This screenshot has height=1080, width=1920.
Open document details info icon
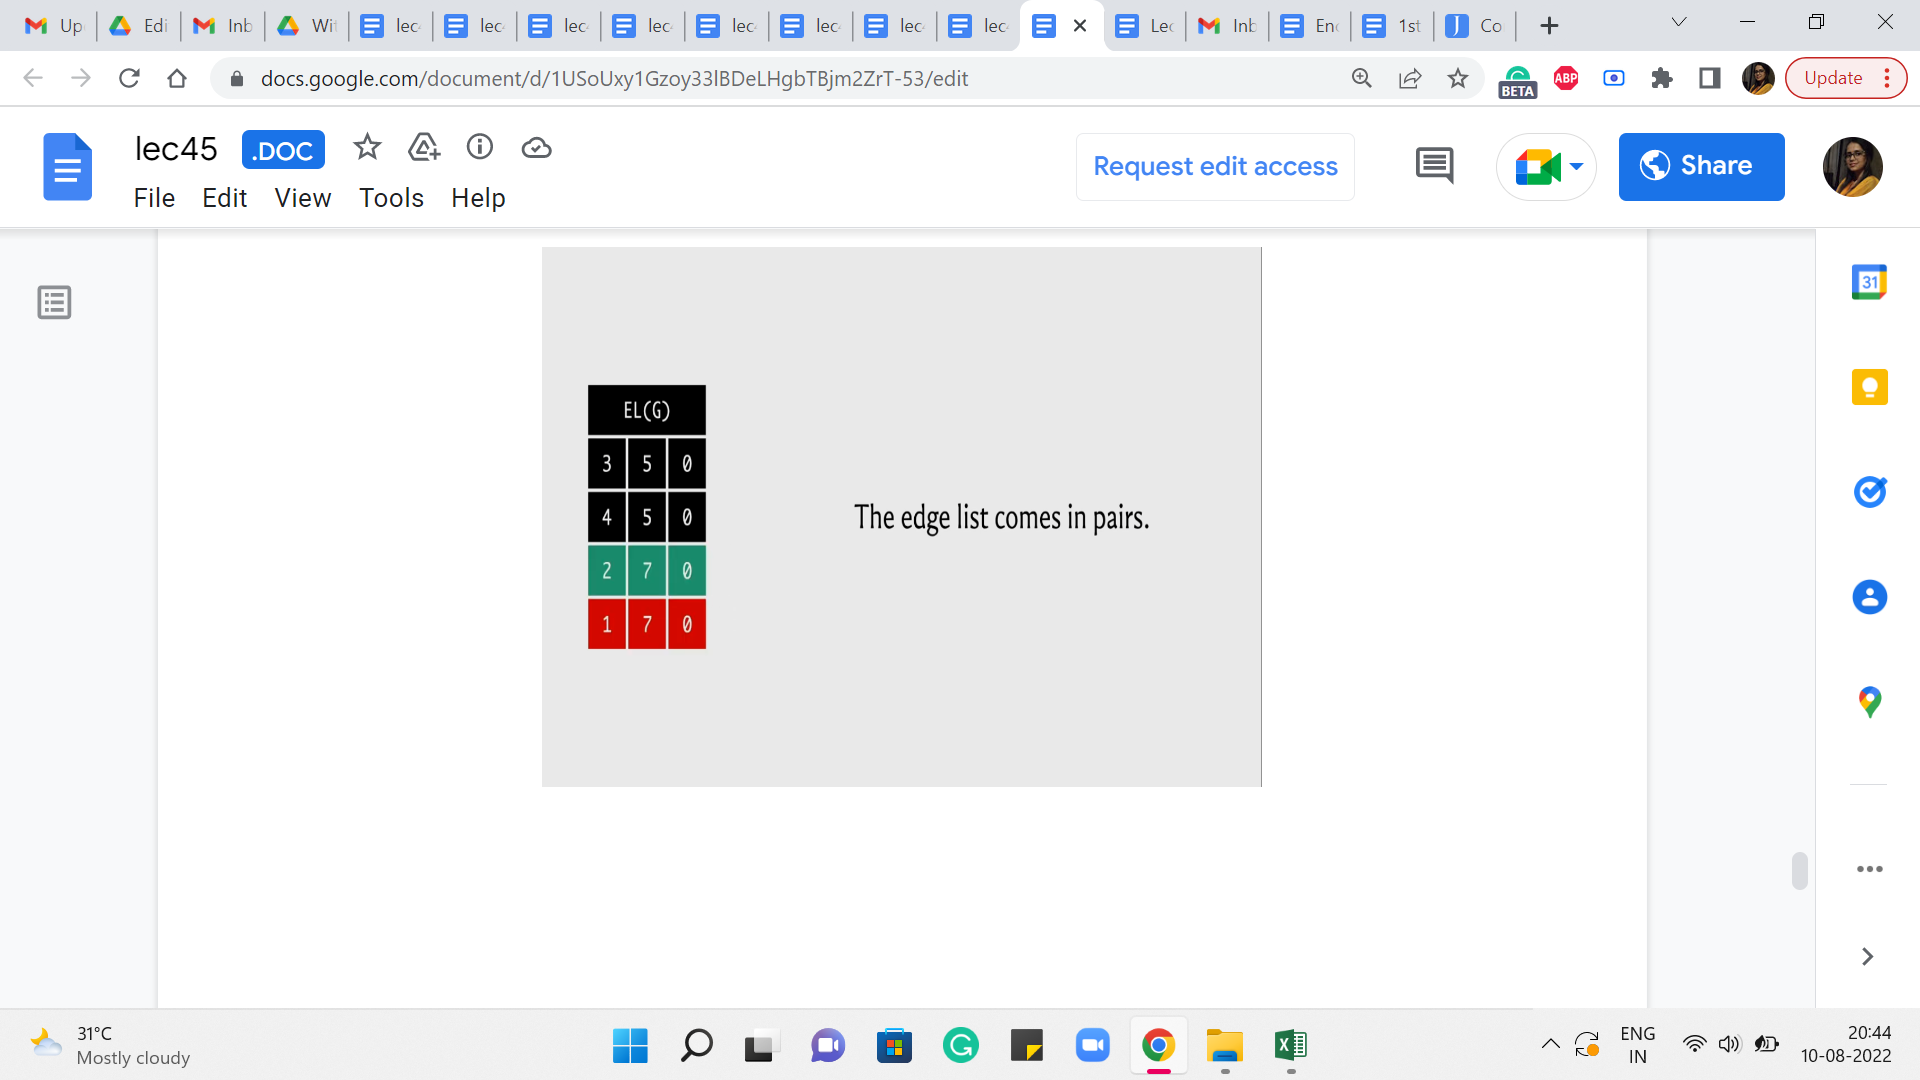coord(480,148)
